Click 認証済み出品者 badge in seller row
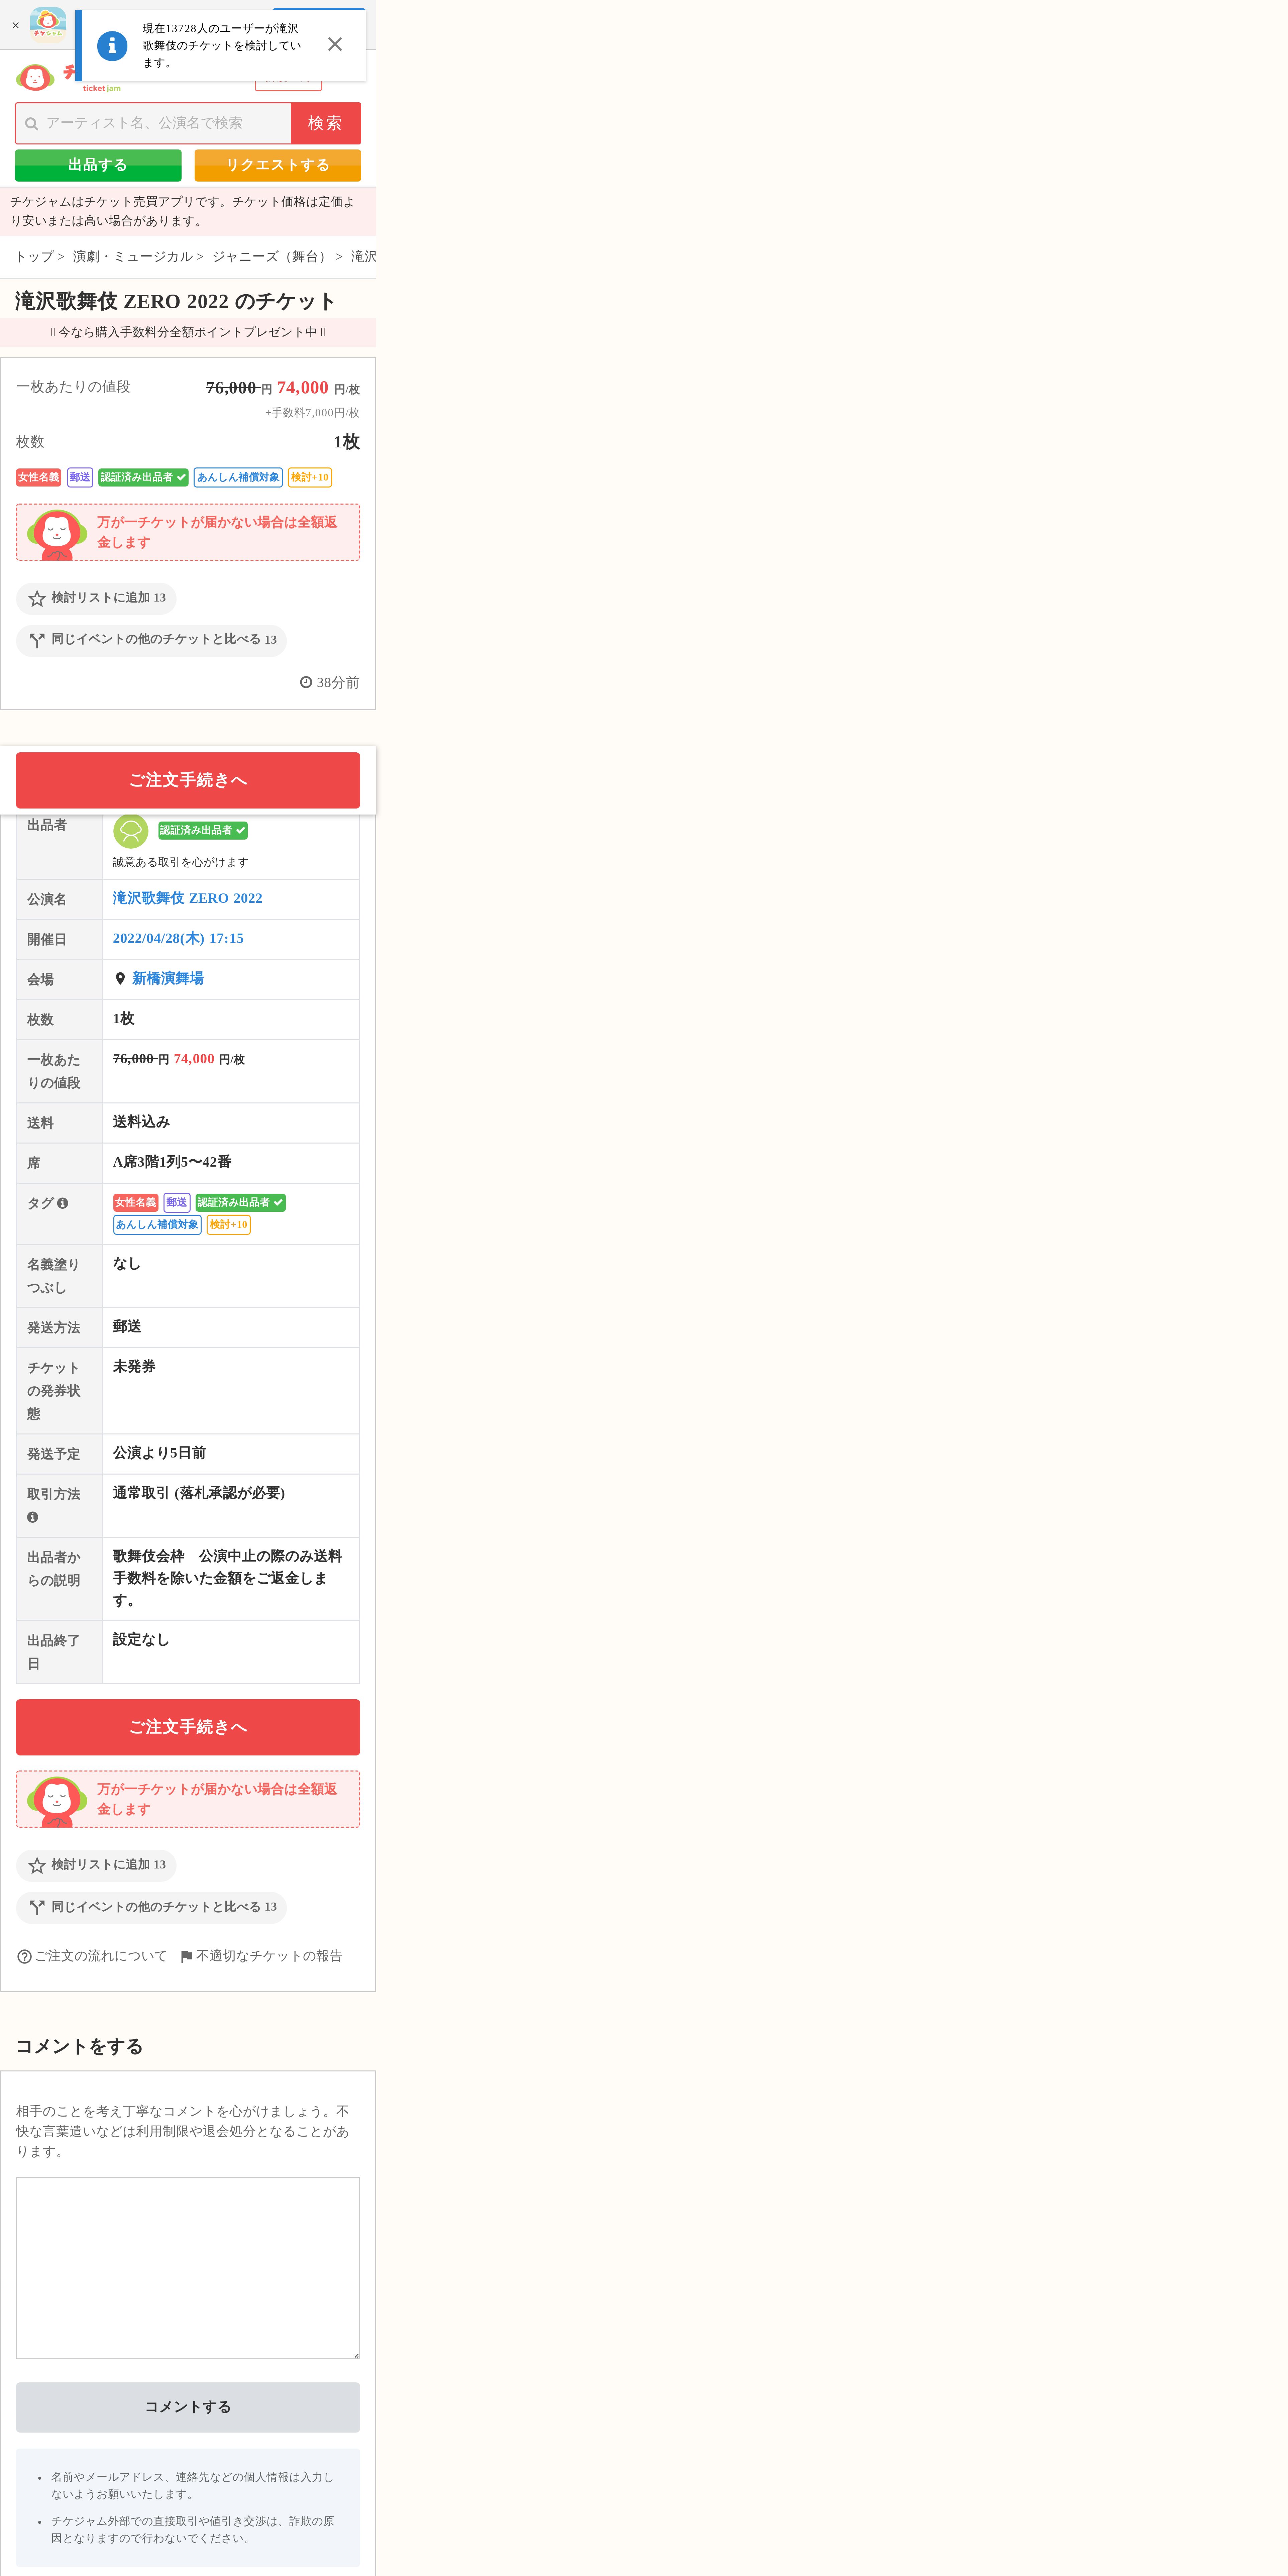This screenshot has width=1288, height=2576. (203, 830)
